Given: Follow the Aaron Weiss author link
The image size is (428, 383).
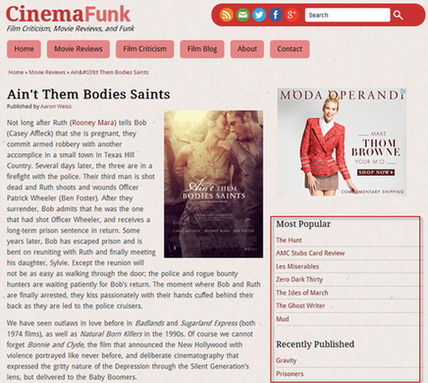Looking at the screenshot, I should click(x=56, y=106).
